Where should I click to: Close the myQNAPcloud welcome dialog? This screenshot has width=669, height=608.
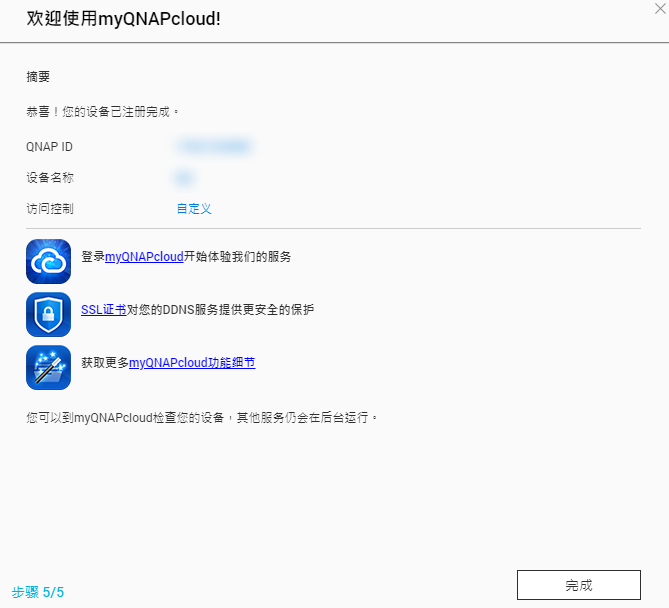pos(655,8)
